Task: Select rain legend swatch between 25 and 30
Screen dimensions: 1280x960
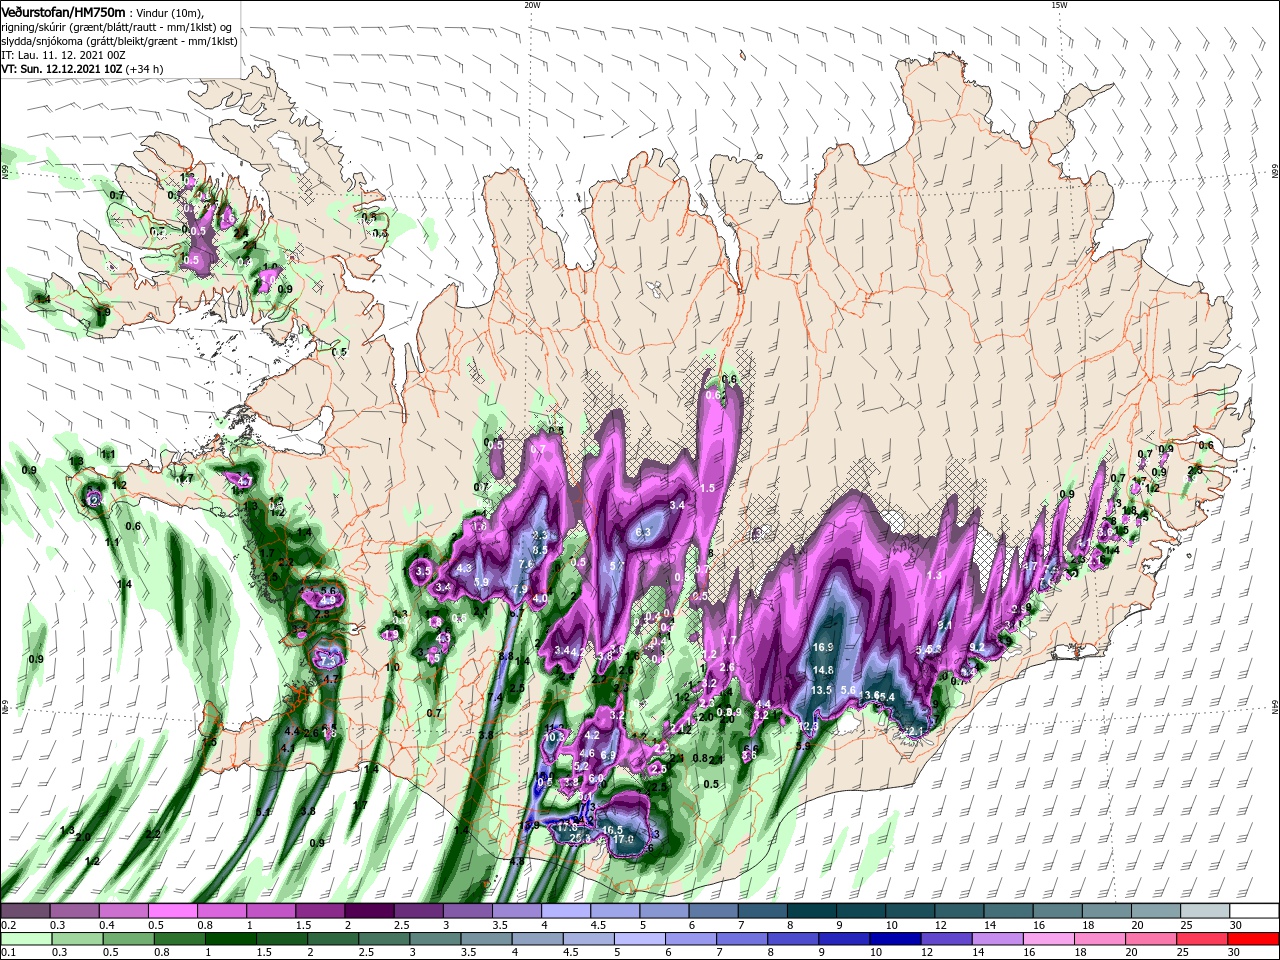Action: [x=1204, y=938]
